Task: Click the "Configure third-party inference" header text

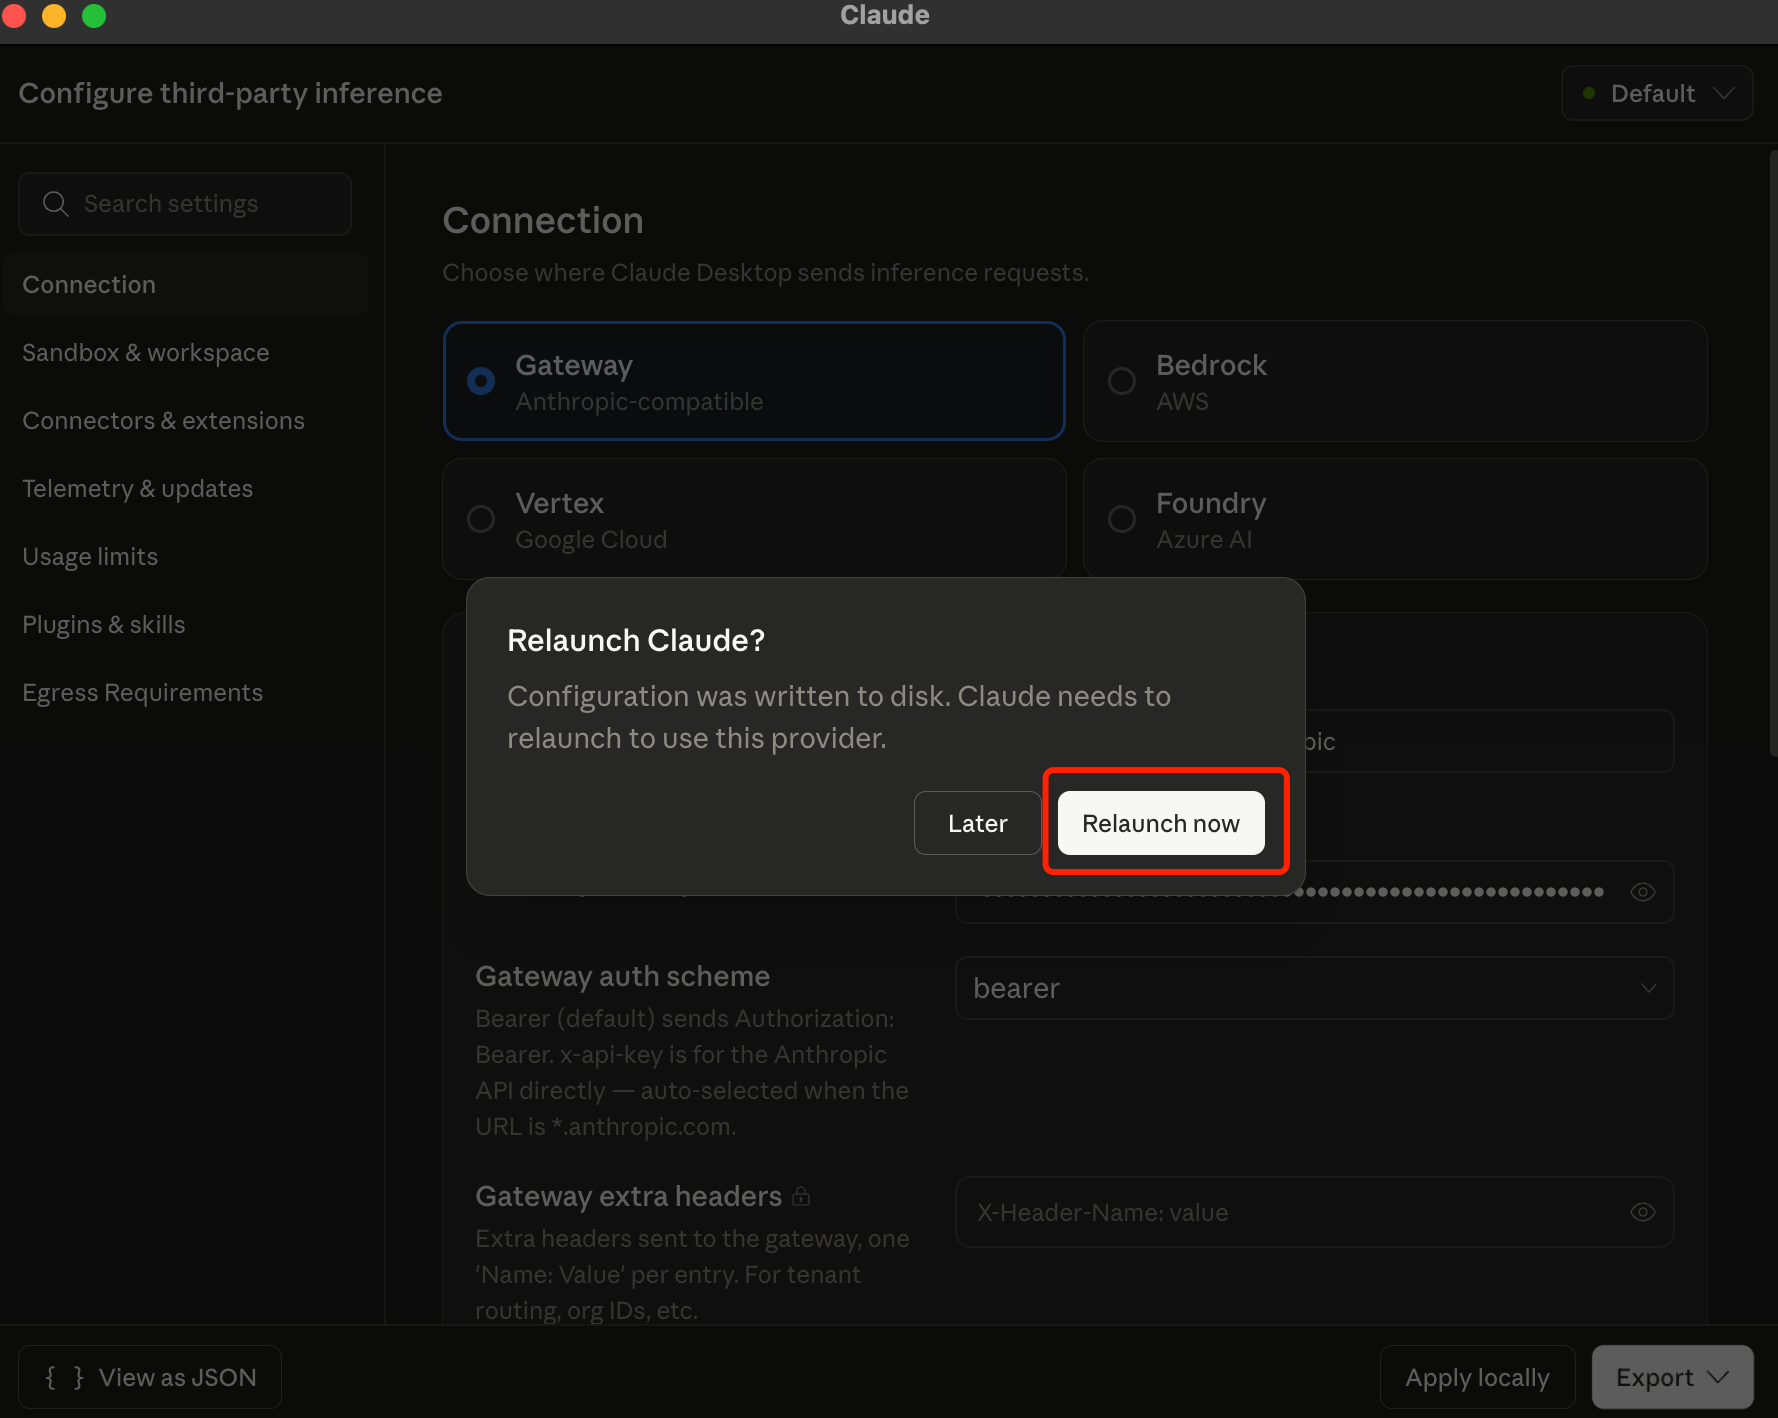Action: click(230, 93)
